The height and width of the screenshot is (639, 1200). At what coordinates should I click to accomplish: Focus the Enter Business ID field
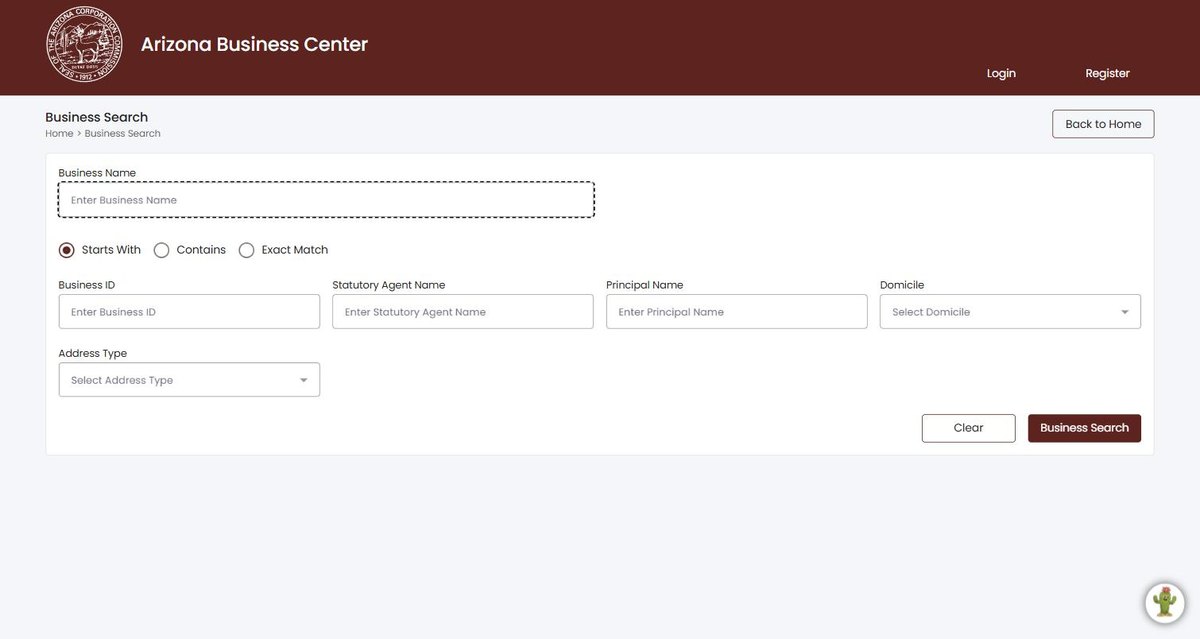tap(189, 312)
